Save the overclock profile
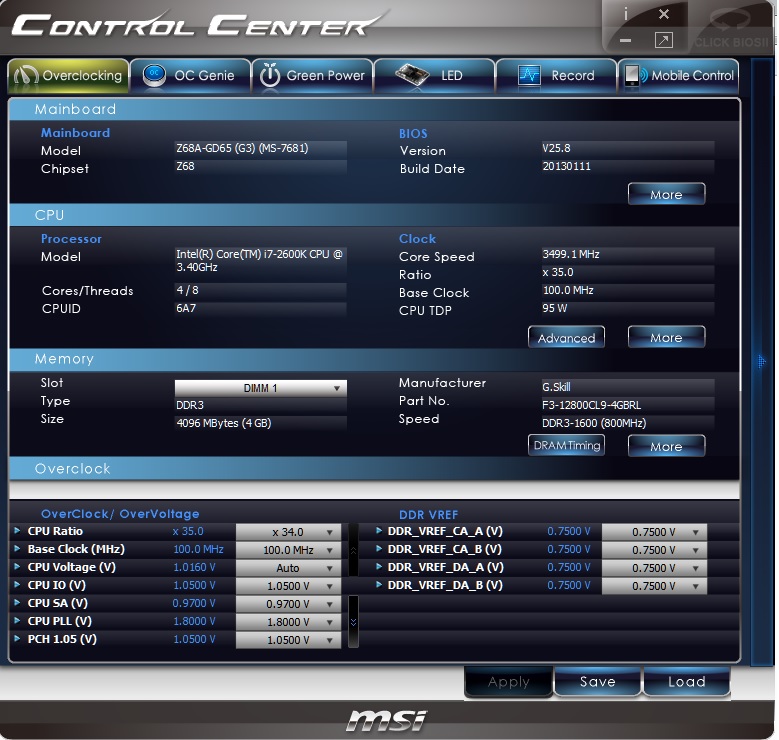This screenshot has height=740, width=779. (x=597, y=681)
